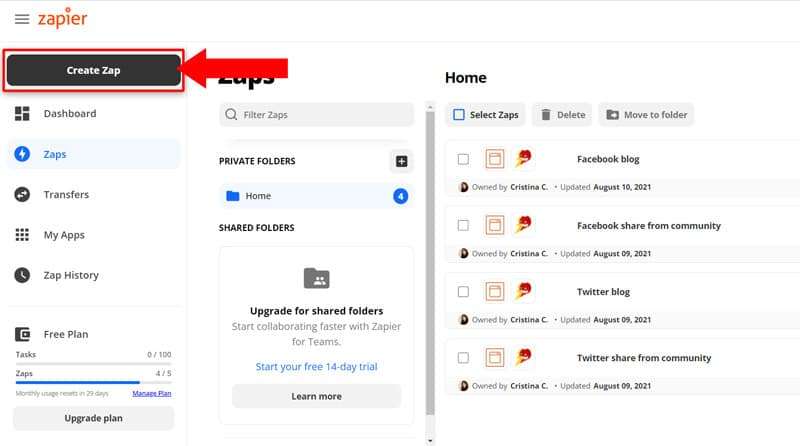
Task: Select the Transfers sidebar icon
Action: 22,194
